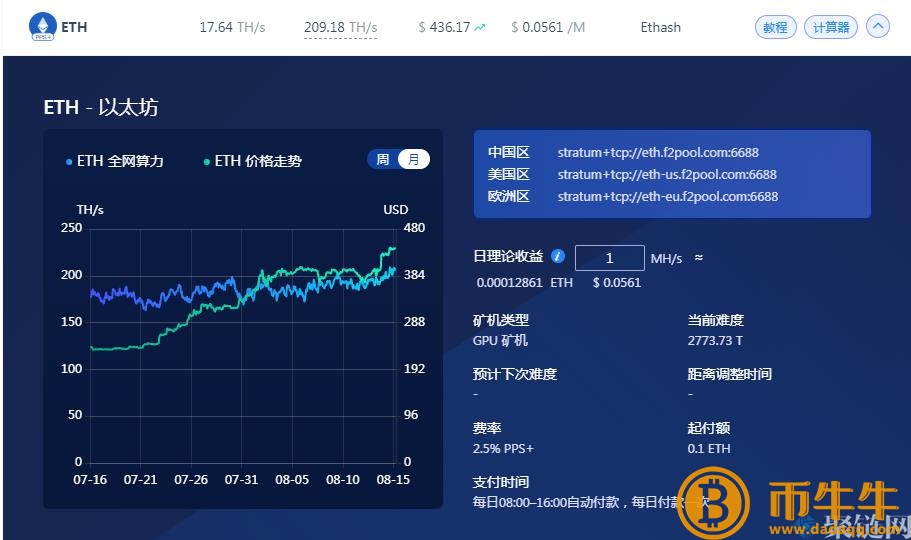Click the 2773.73 T difficulty value
911x540 pixels.
pyautogui.click(x=715, y=341)
